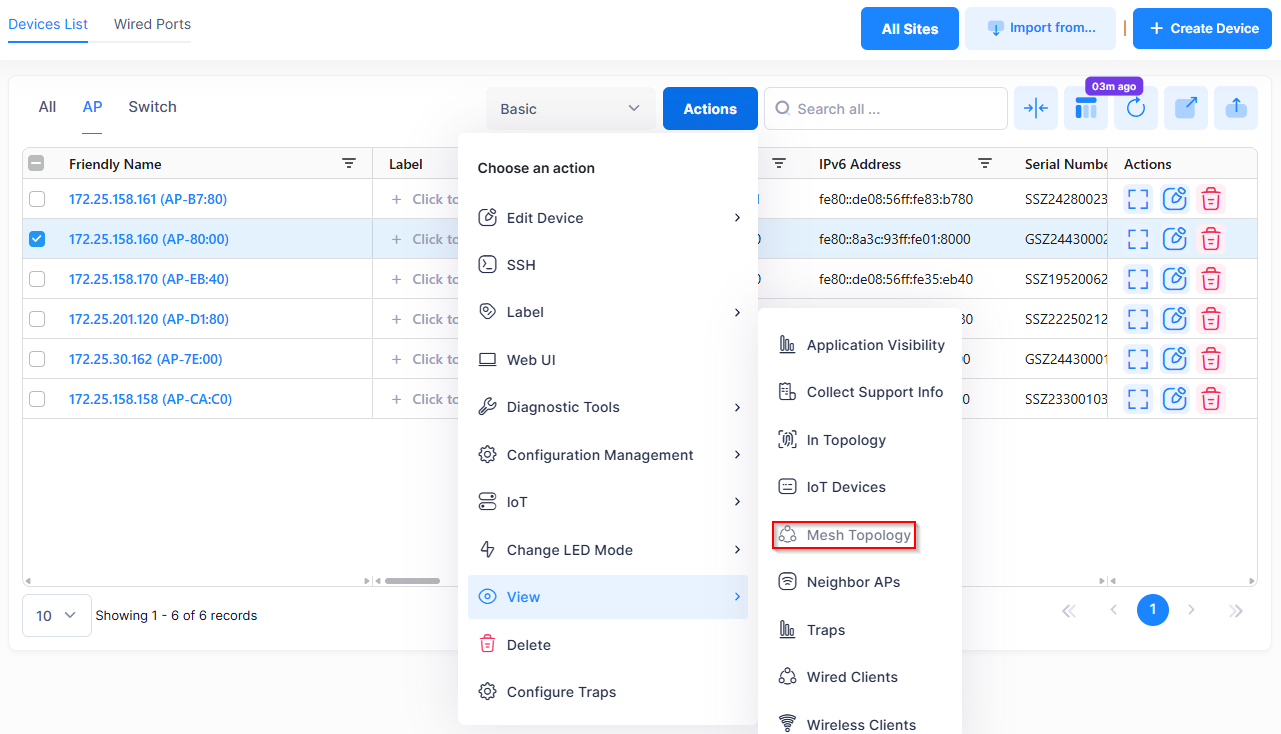The image size is (1281, 734).
Task: Expand details icon for 172.25.201.120 row
Action: [x=1137, y=319]
